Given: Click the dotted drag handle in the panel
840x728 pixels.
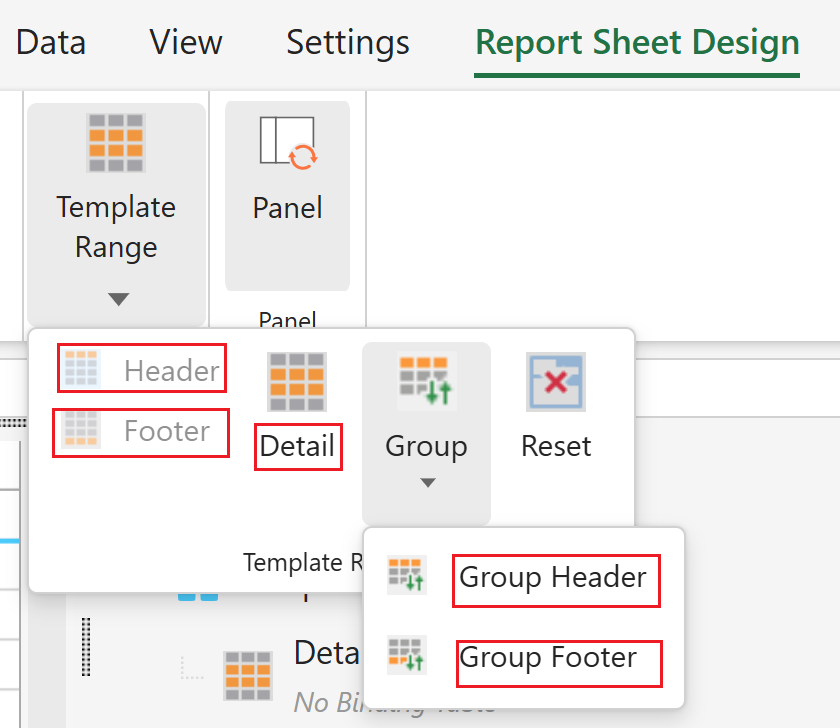Looking at the screenshot, I should 86,647.
